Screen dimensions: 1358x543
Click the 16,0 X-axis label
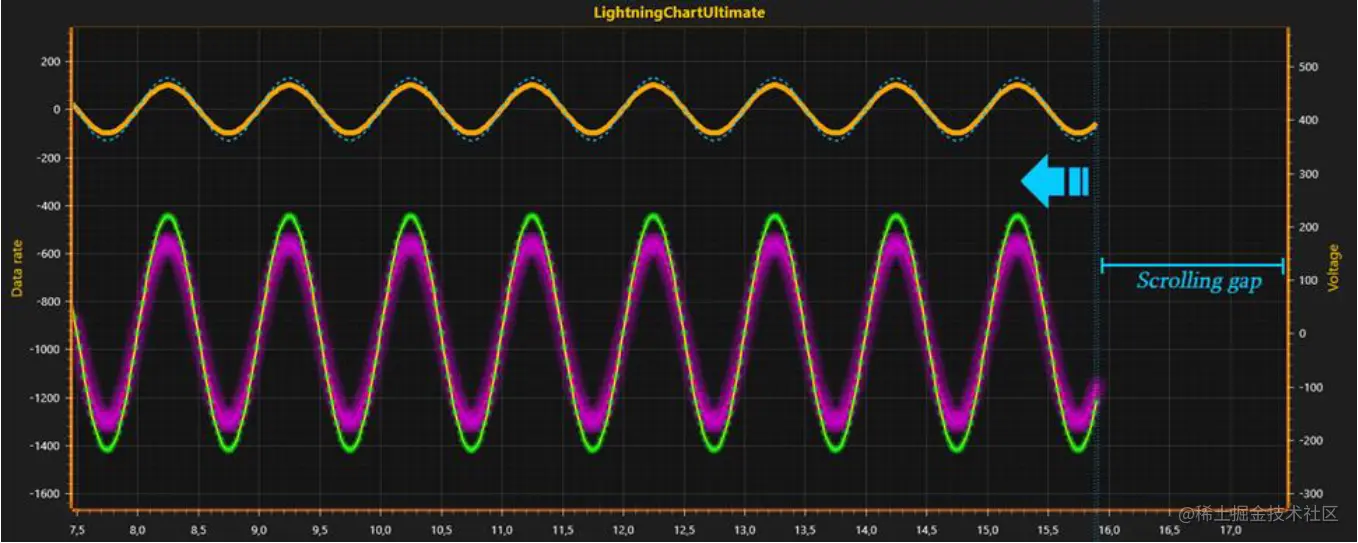click(x=1109, y=529)
